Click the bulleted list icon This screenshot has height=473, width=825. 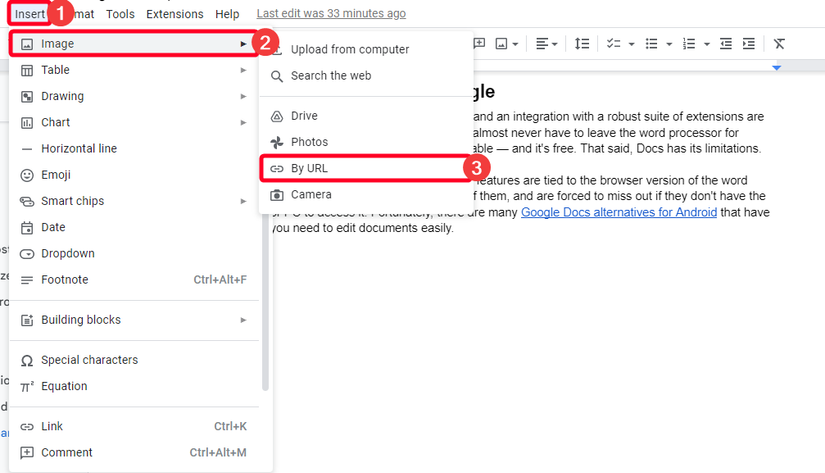[x=652, y=44]
